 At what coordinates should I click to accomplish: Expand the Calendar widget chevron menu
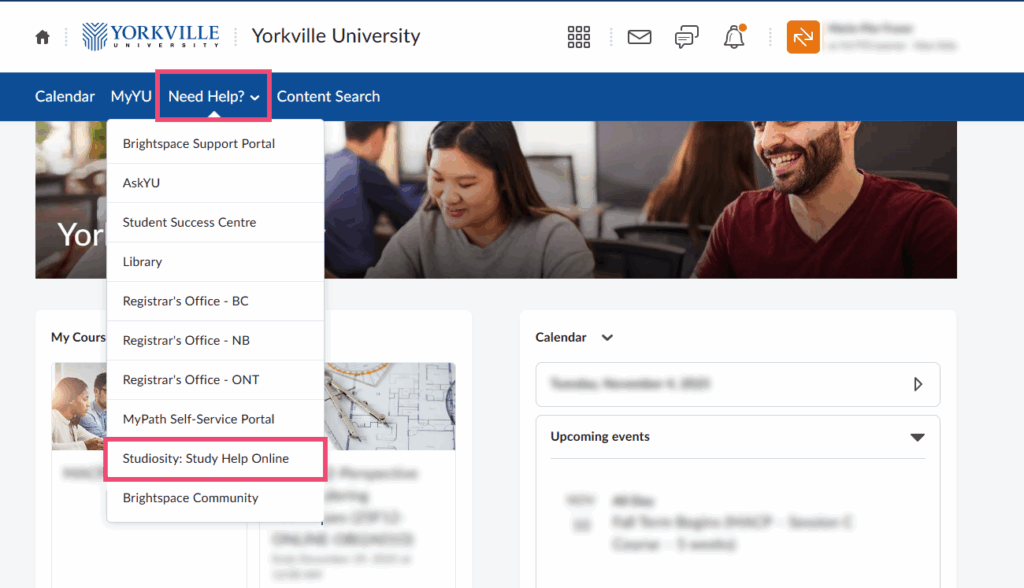pyautogui.click(x=607, y=338)
